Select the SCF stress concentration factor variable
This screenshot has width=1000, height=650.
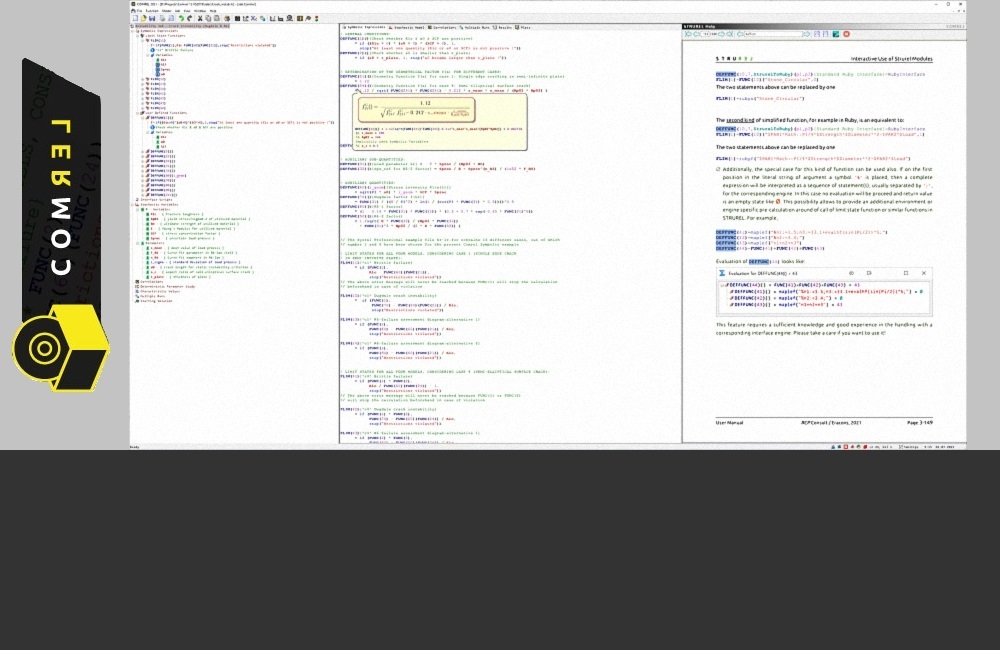pyautogui.click(x=183, y=233)
